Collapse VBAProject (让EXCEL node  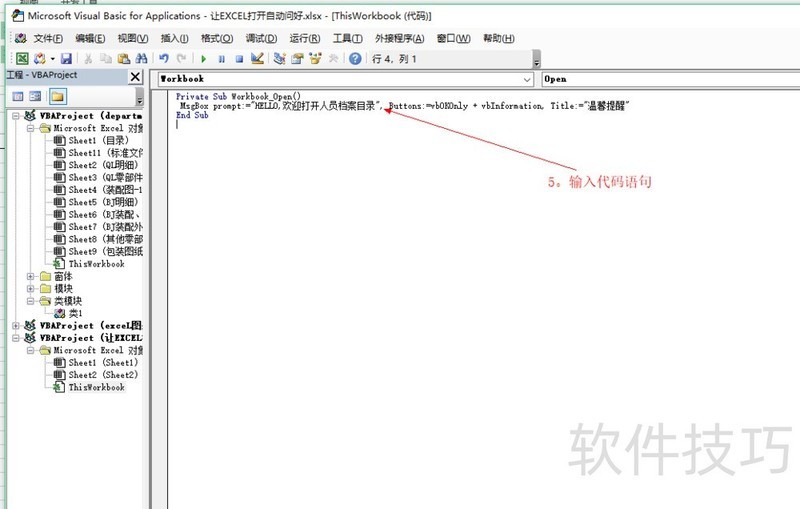16,338
